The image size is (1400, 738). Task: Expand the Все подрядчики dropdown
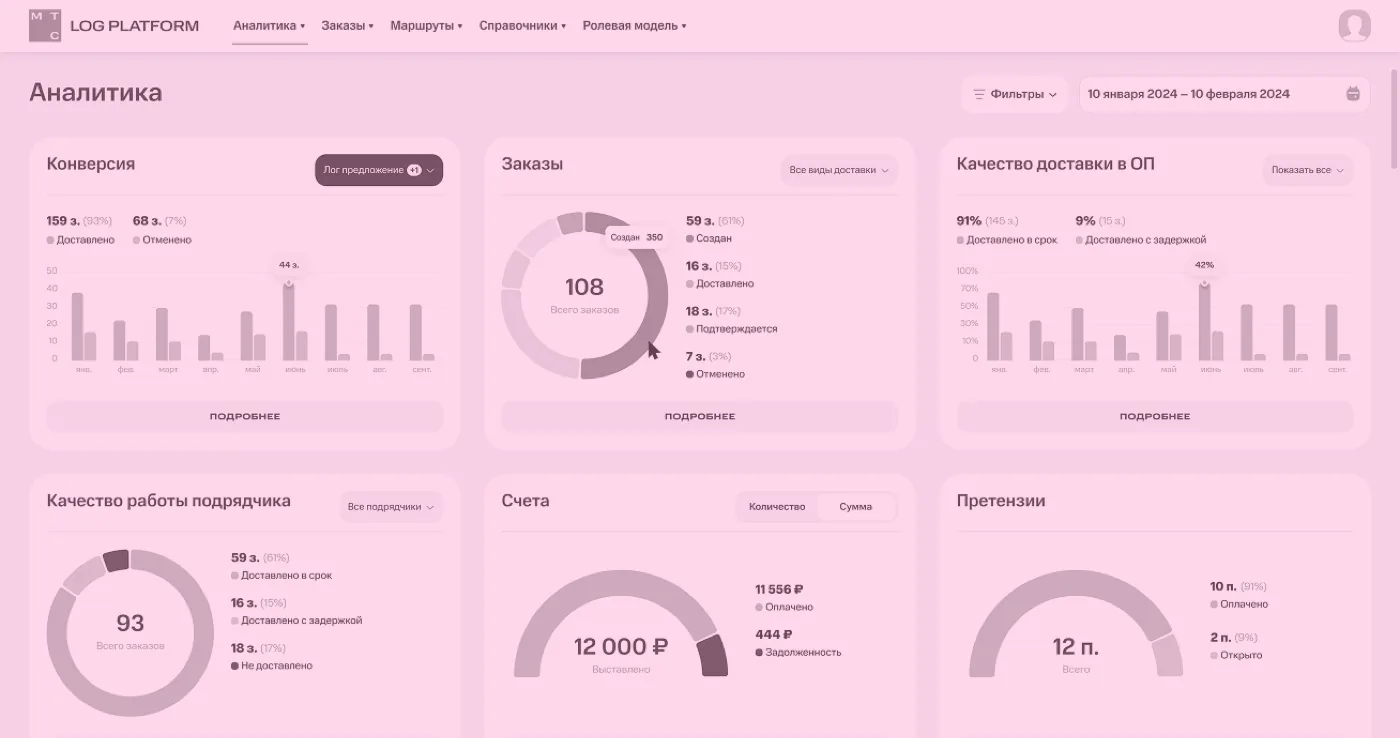pos(390,507)
